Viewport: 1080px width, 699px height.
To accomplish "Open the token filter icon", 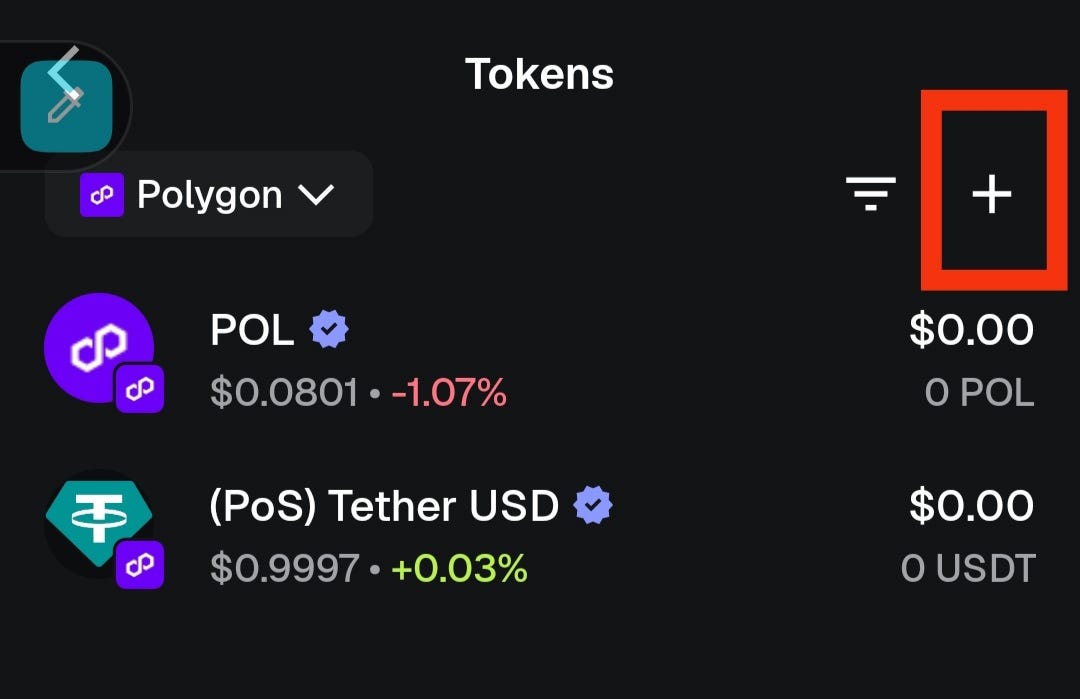I will tap(871, 194).
